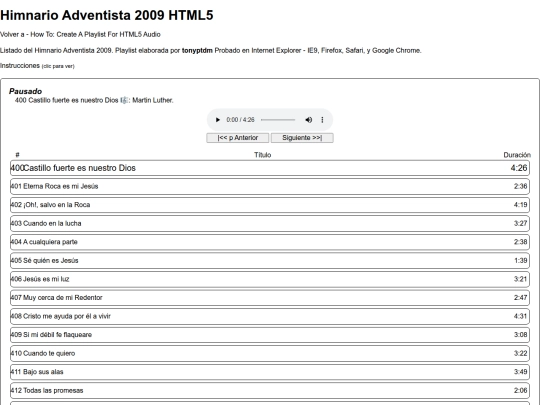Click the 2:36 duration value
Viewport: 540px width, 405px height.
point(520,186)
